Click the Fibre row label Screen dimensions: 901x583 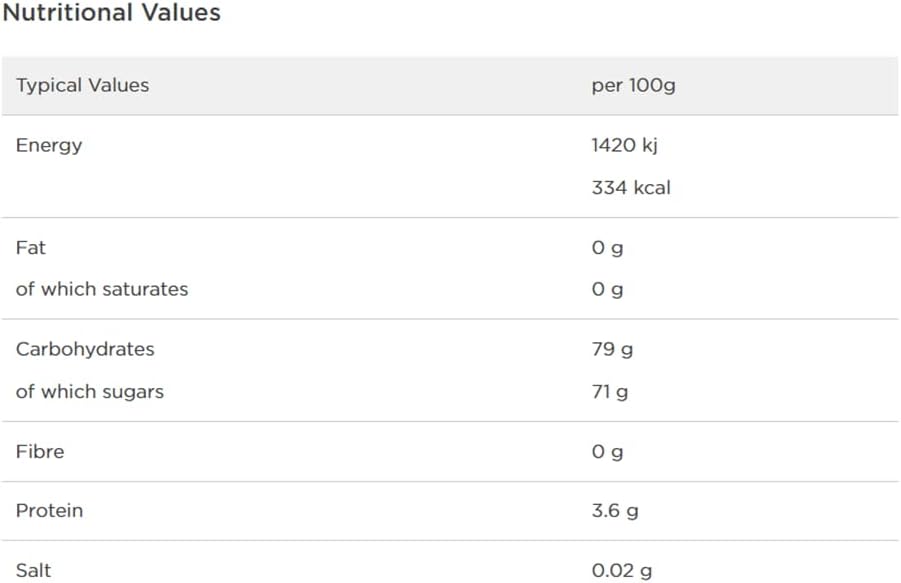click(x=40, y=451)
